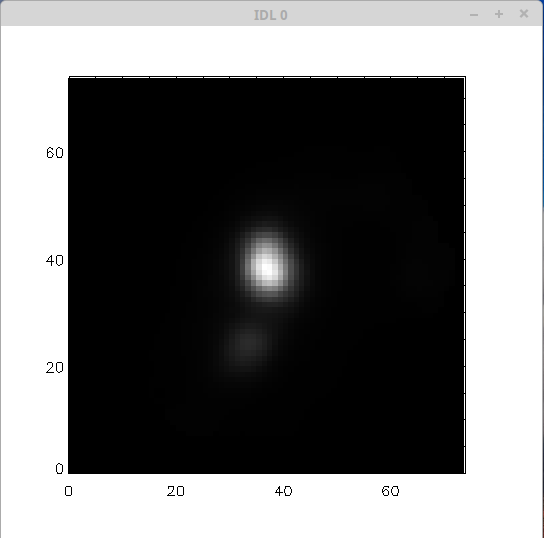Click the x-axis label 60
Screen dimensions: 544x538
click(x=390, y=491)
